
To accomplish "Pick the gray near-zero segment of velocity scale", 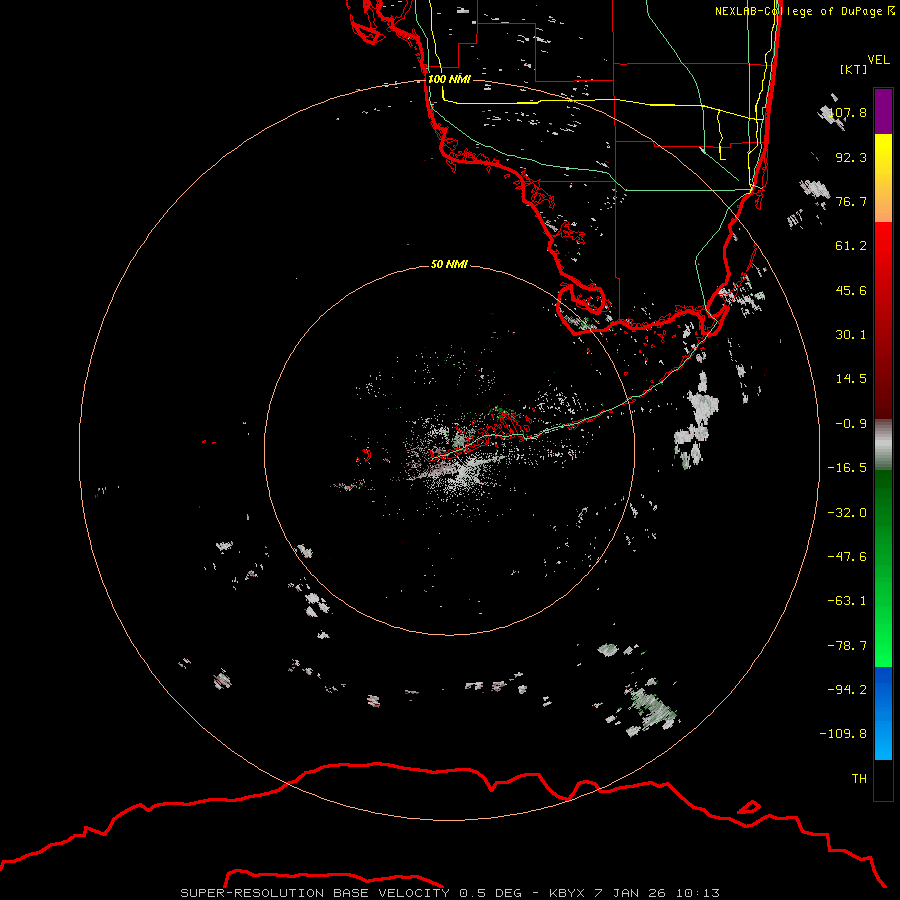I will click(x=883, y=445).
